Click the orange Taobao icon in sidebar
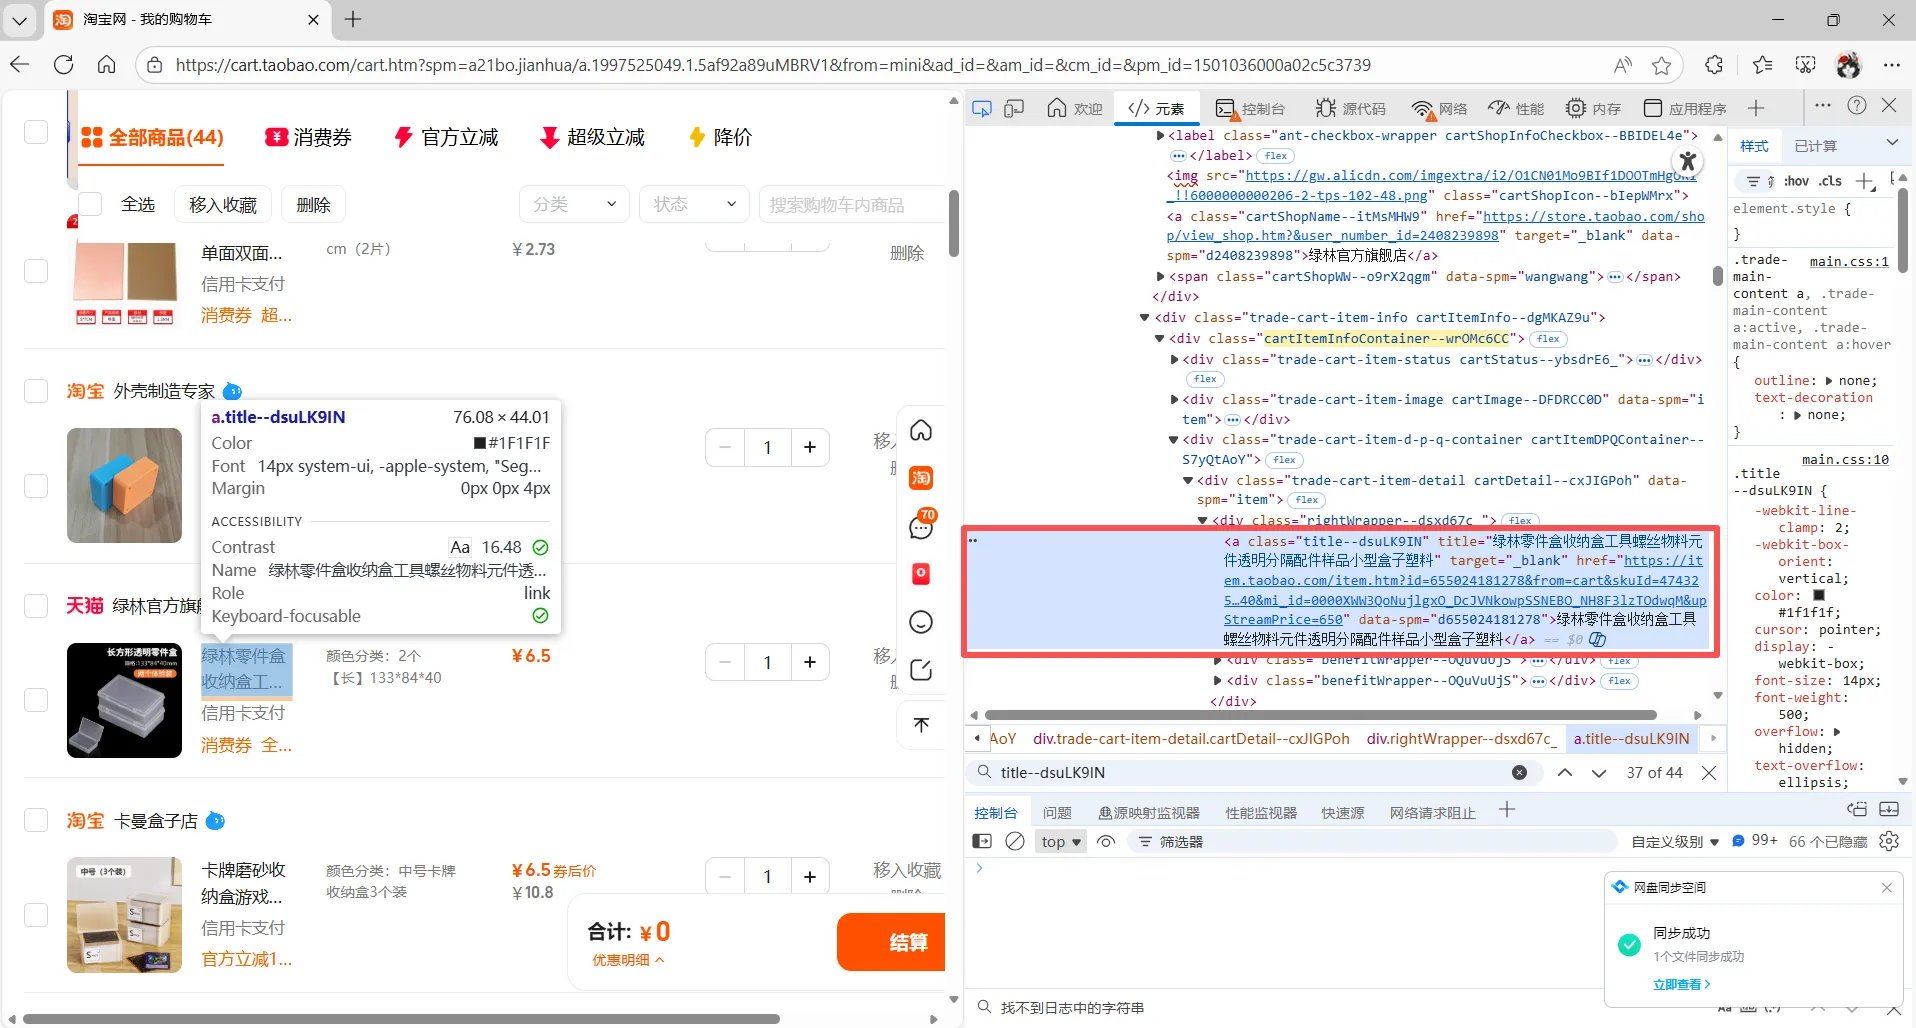This screenshot has height=1028, width=1916. 921,477
